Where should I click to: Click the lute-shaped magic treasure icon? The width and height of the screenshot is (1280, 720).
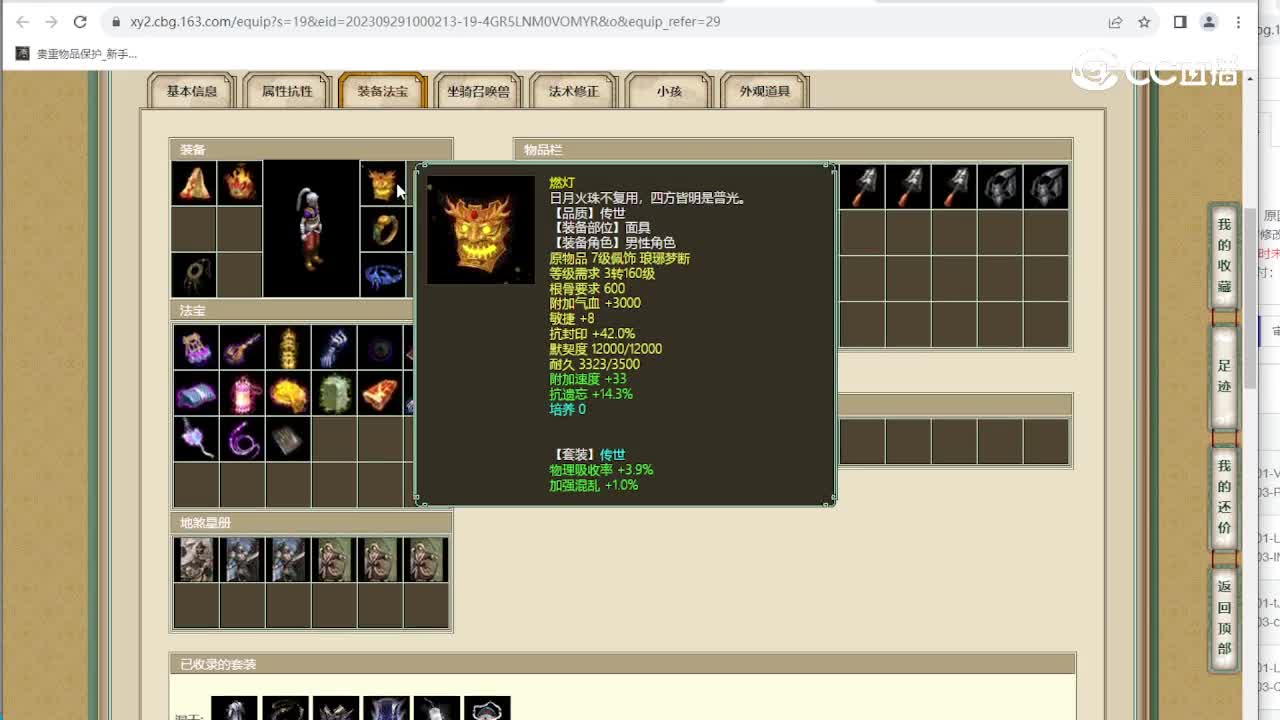(x=242, y=347)
